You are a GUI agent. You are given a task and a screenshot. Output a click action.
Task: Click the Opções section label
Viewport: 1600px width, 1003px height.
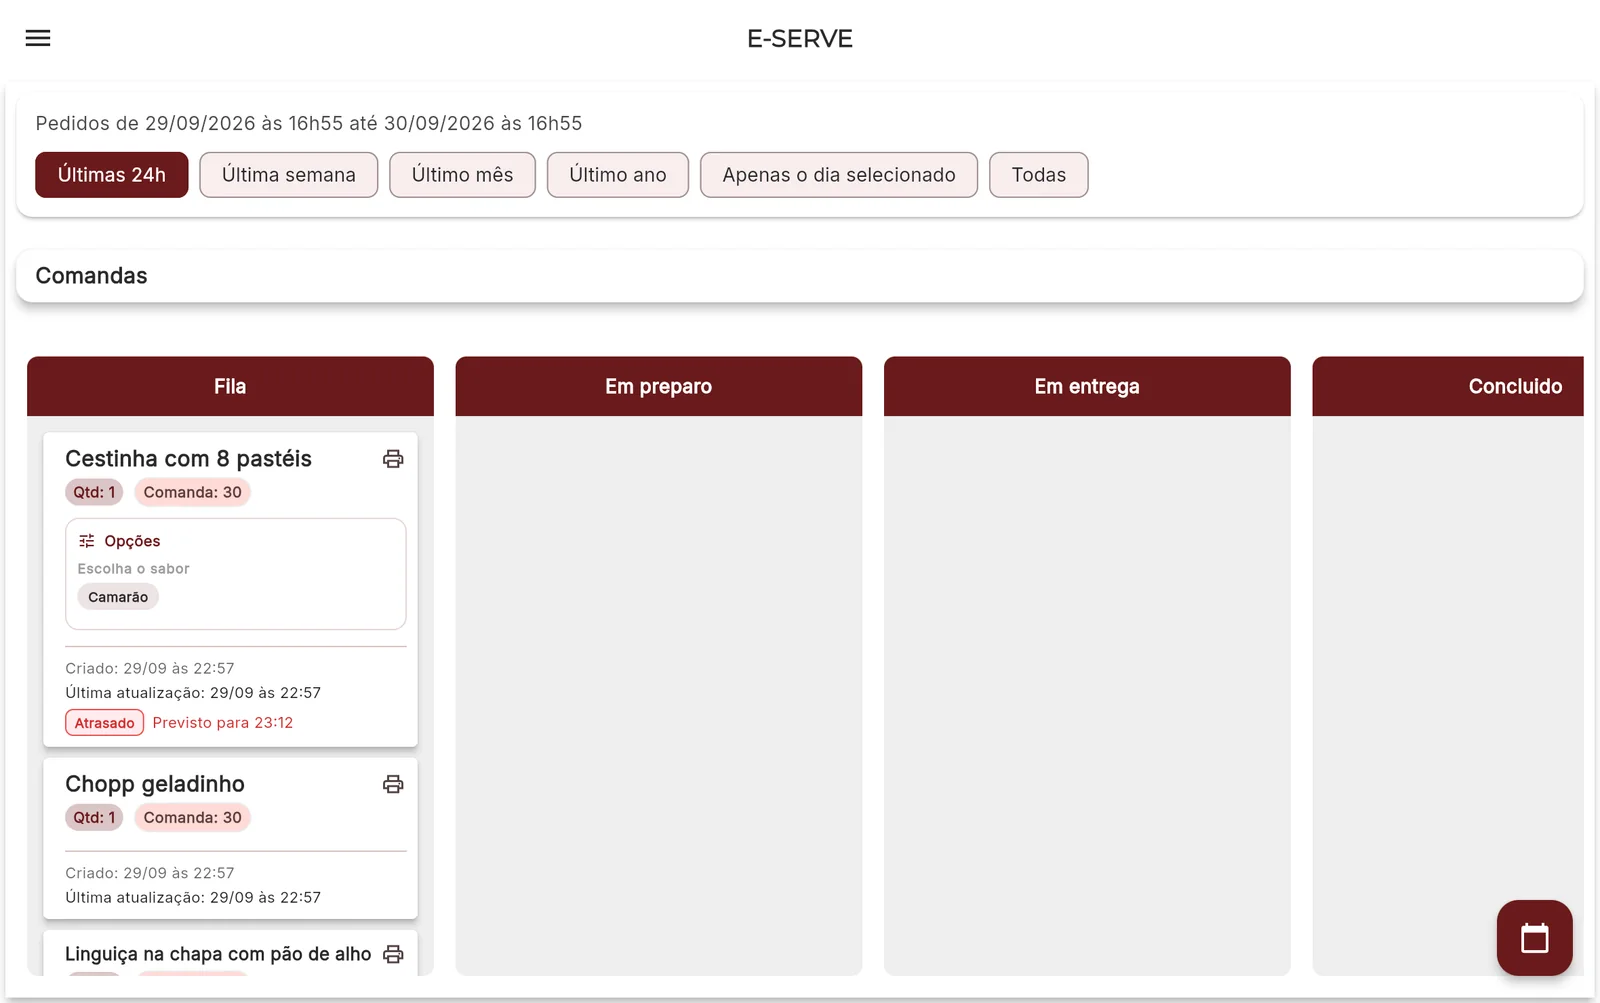click(x=132, y=541)
